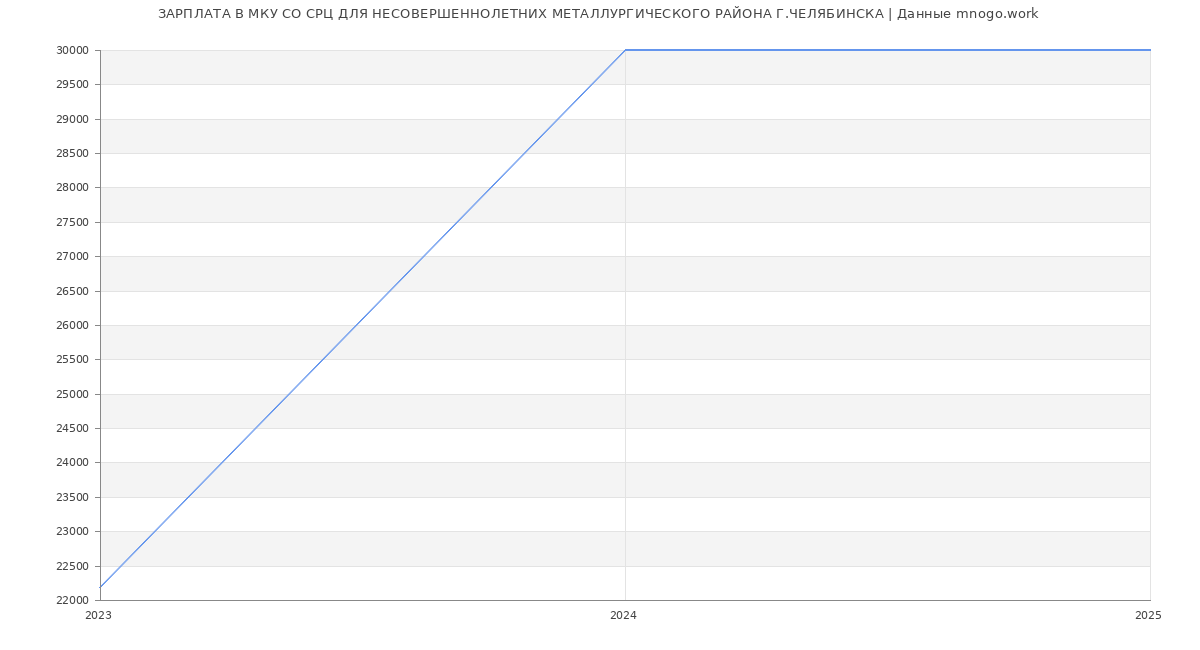Click the 24500 y-axis label
Viewport: 1200px width, 650px height.
coord(72,428)
